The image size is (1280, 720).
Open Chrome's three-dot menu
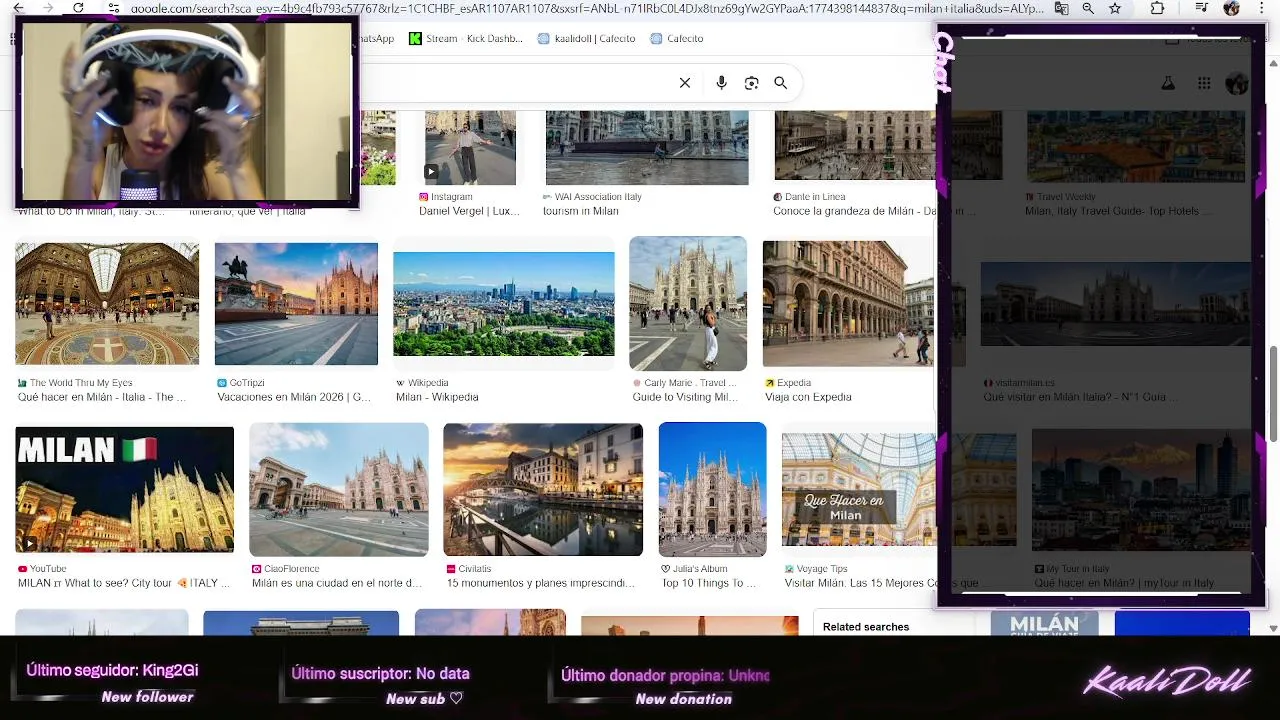coord(1263,8)
